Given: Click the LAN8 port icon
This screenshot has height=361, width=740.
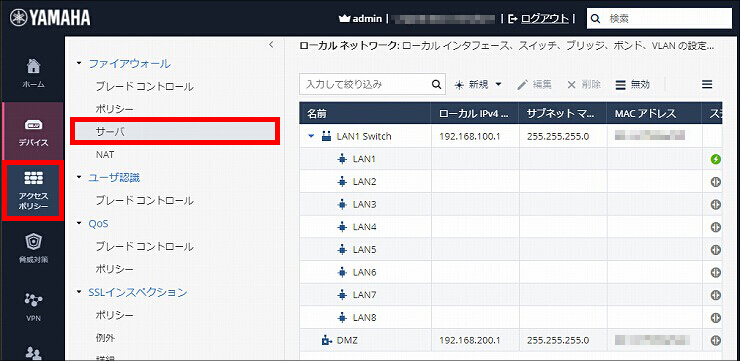Looking at the screenshot, I should coord(343,318).
